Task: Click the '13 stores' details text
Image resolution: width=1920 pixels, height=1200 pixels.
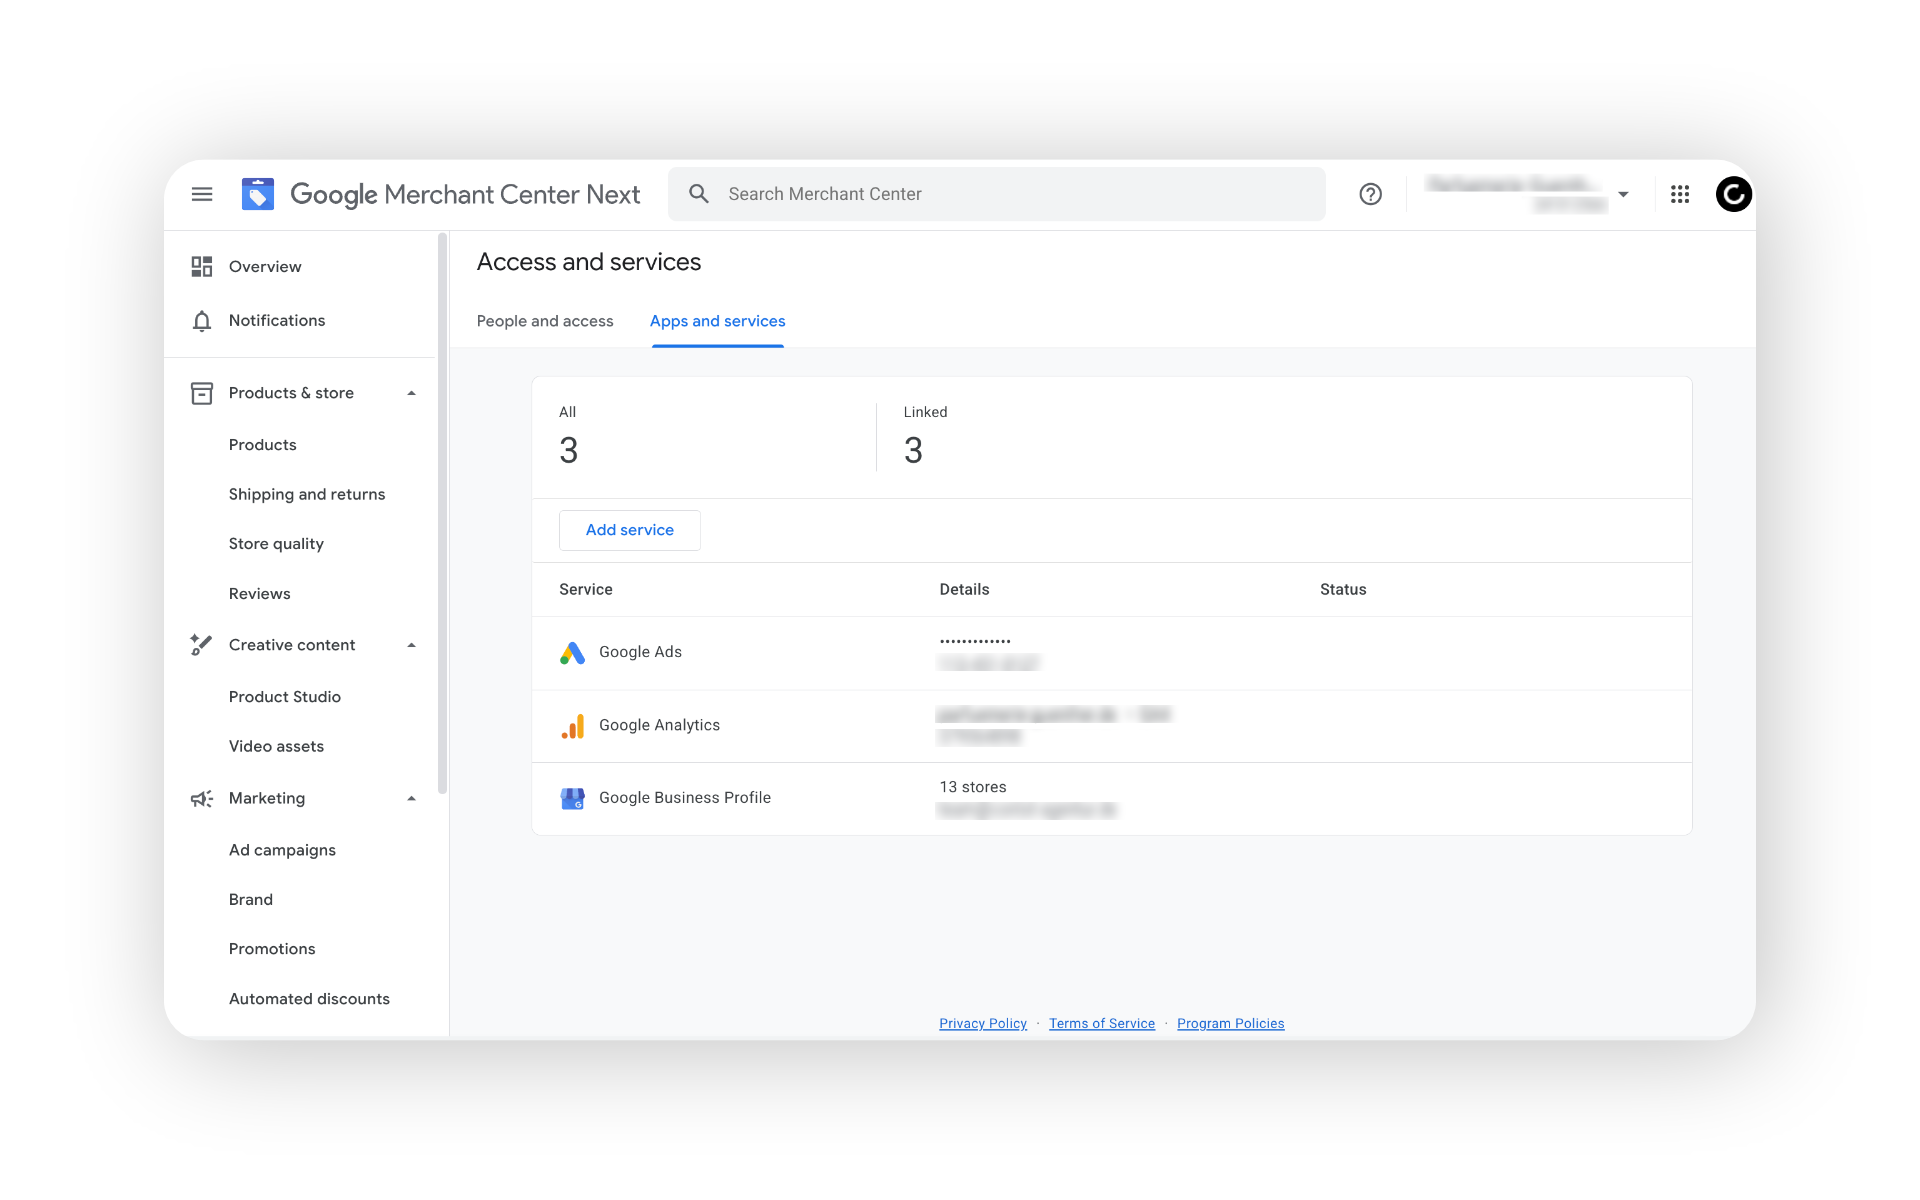Action: point(973,787)
